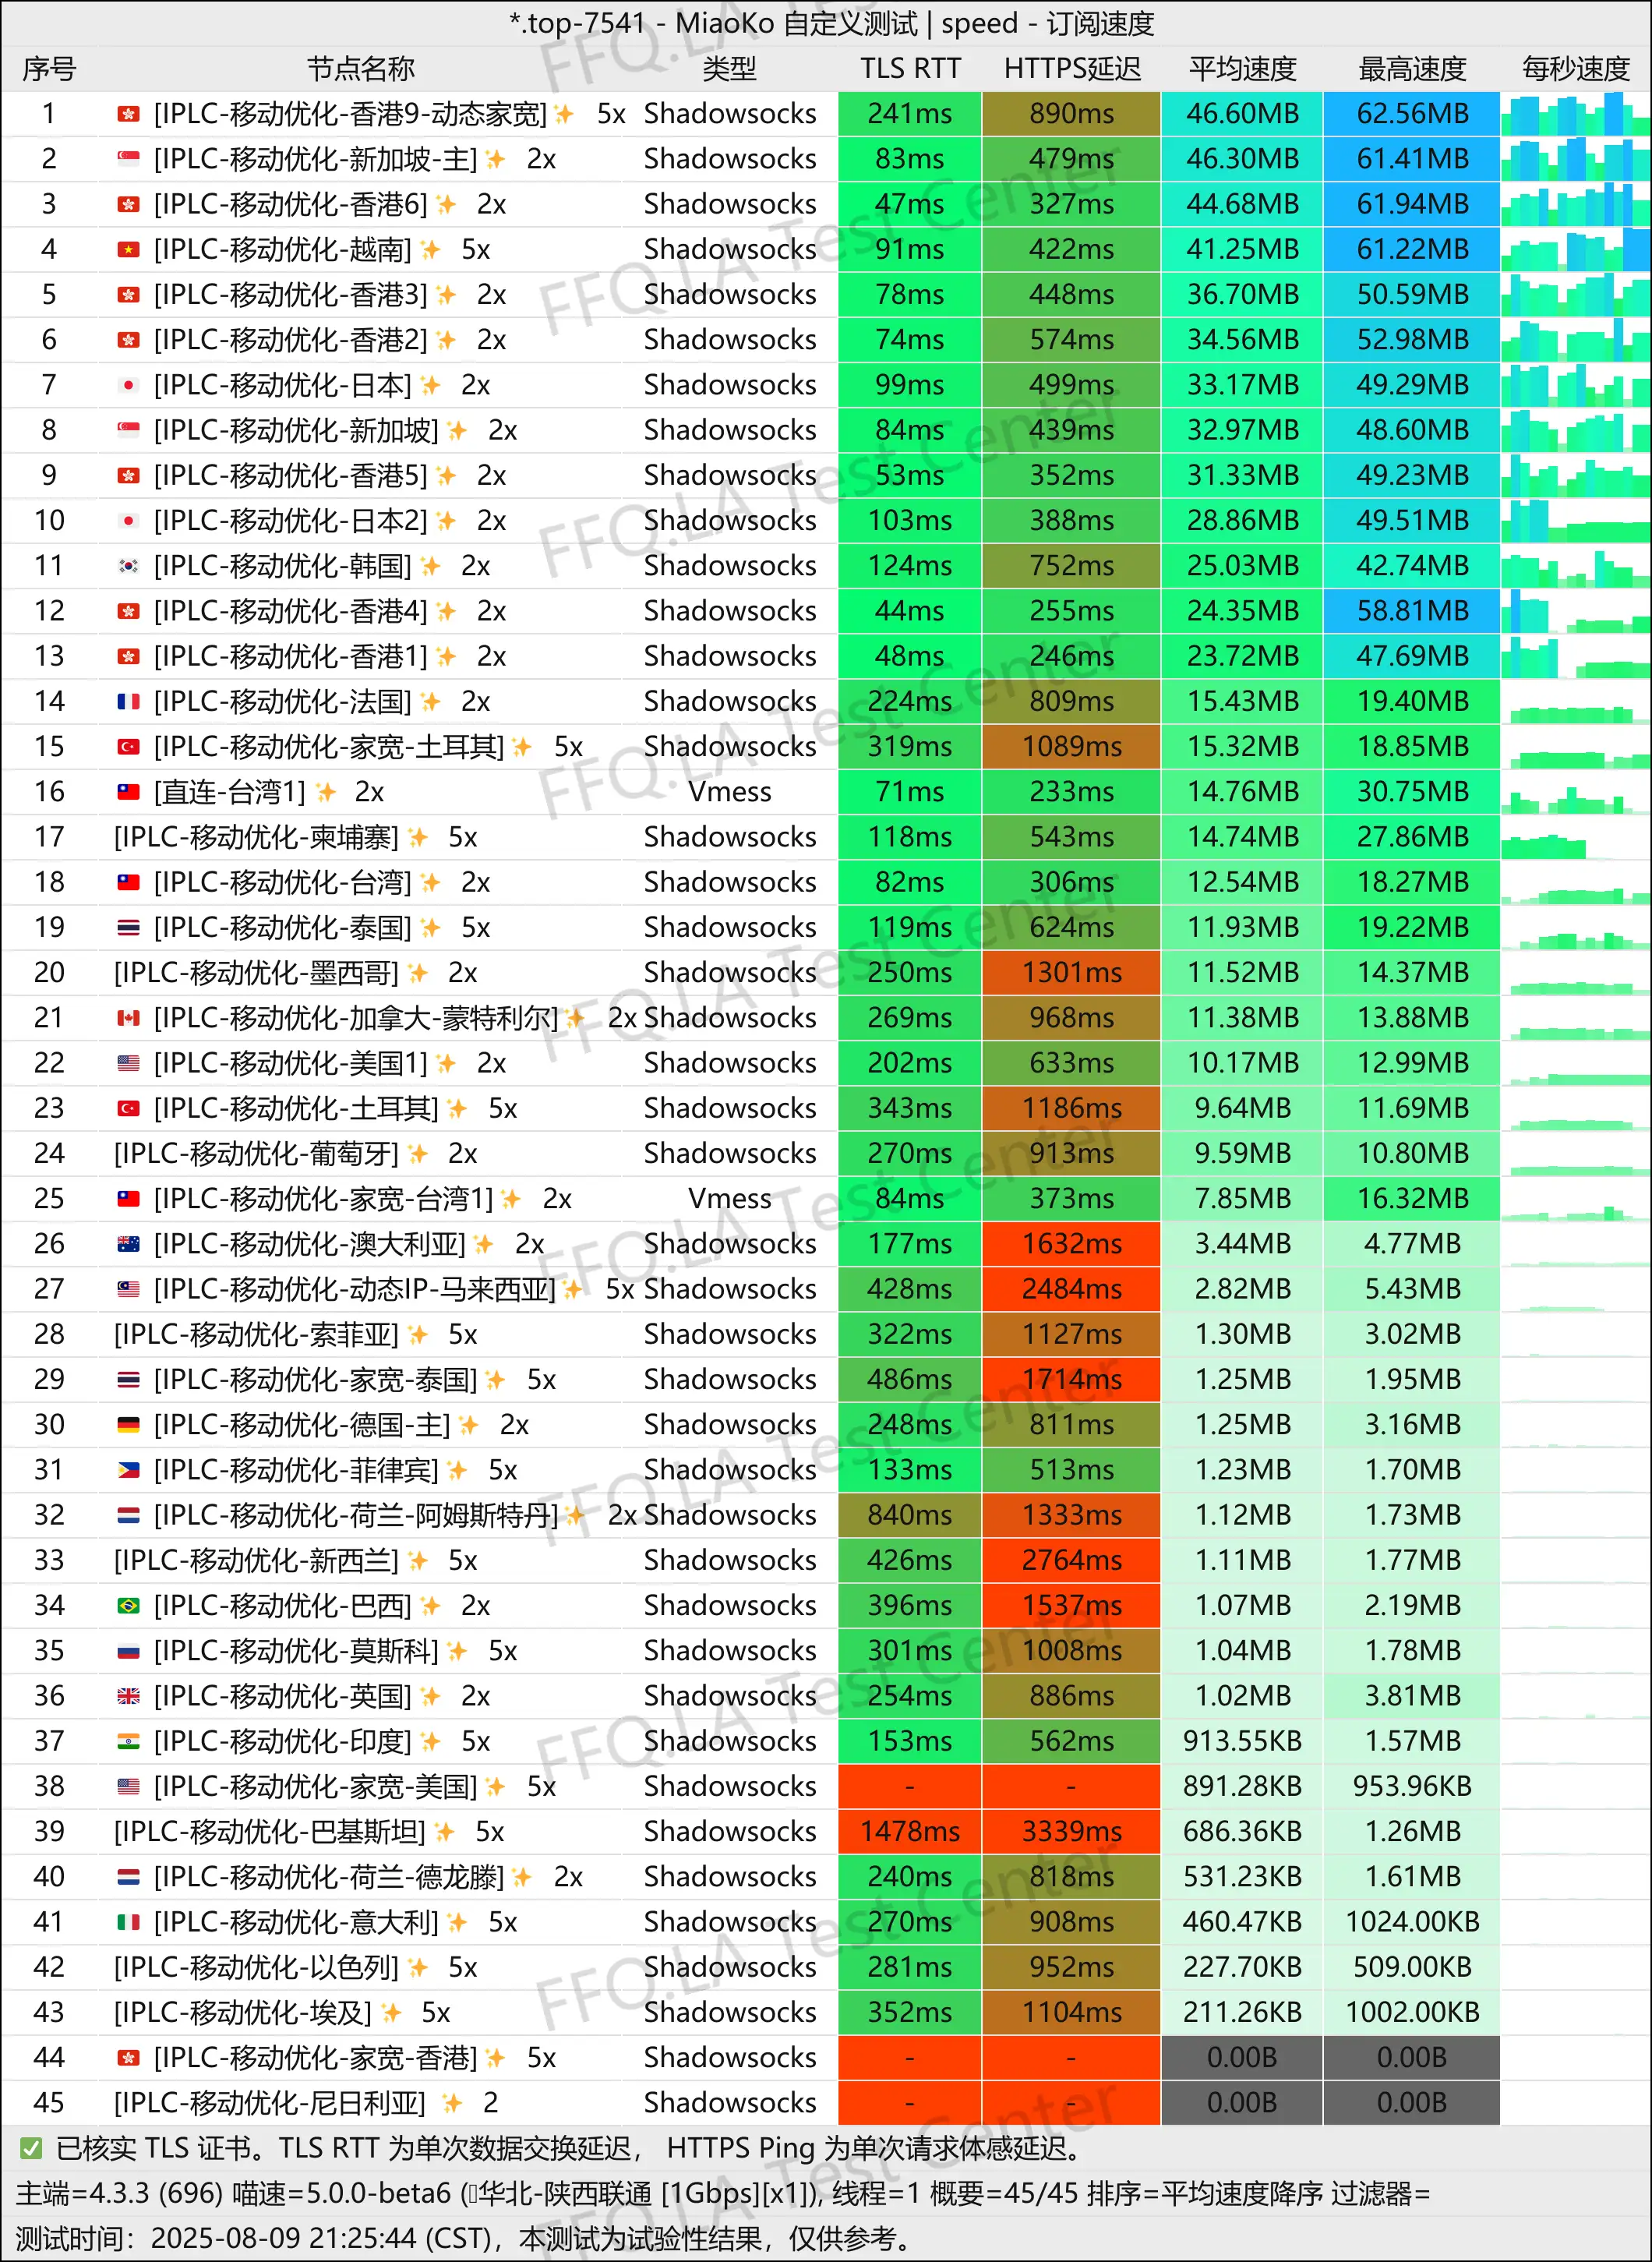Click the 46.60MB average speed cell
Image resolution: width=1652 pixels, height=2262 pixels.
(1242, 114)
